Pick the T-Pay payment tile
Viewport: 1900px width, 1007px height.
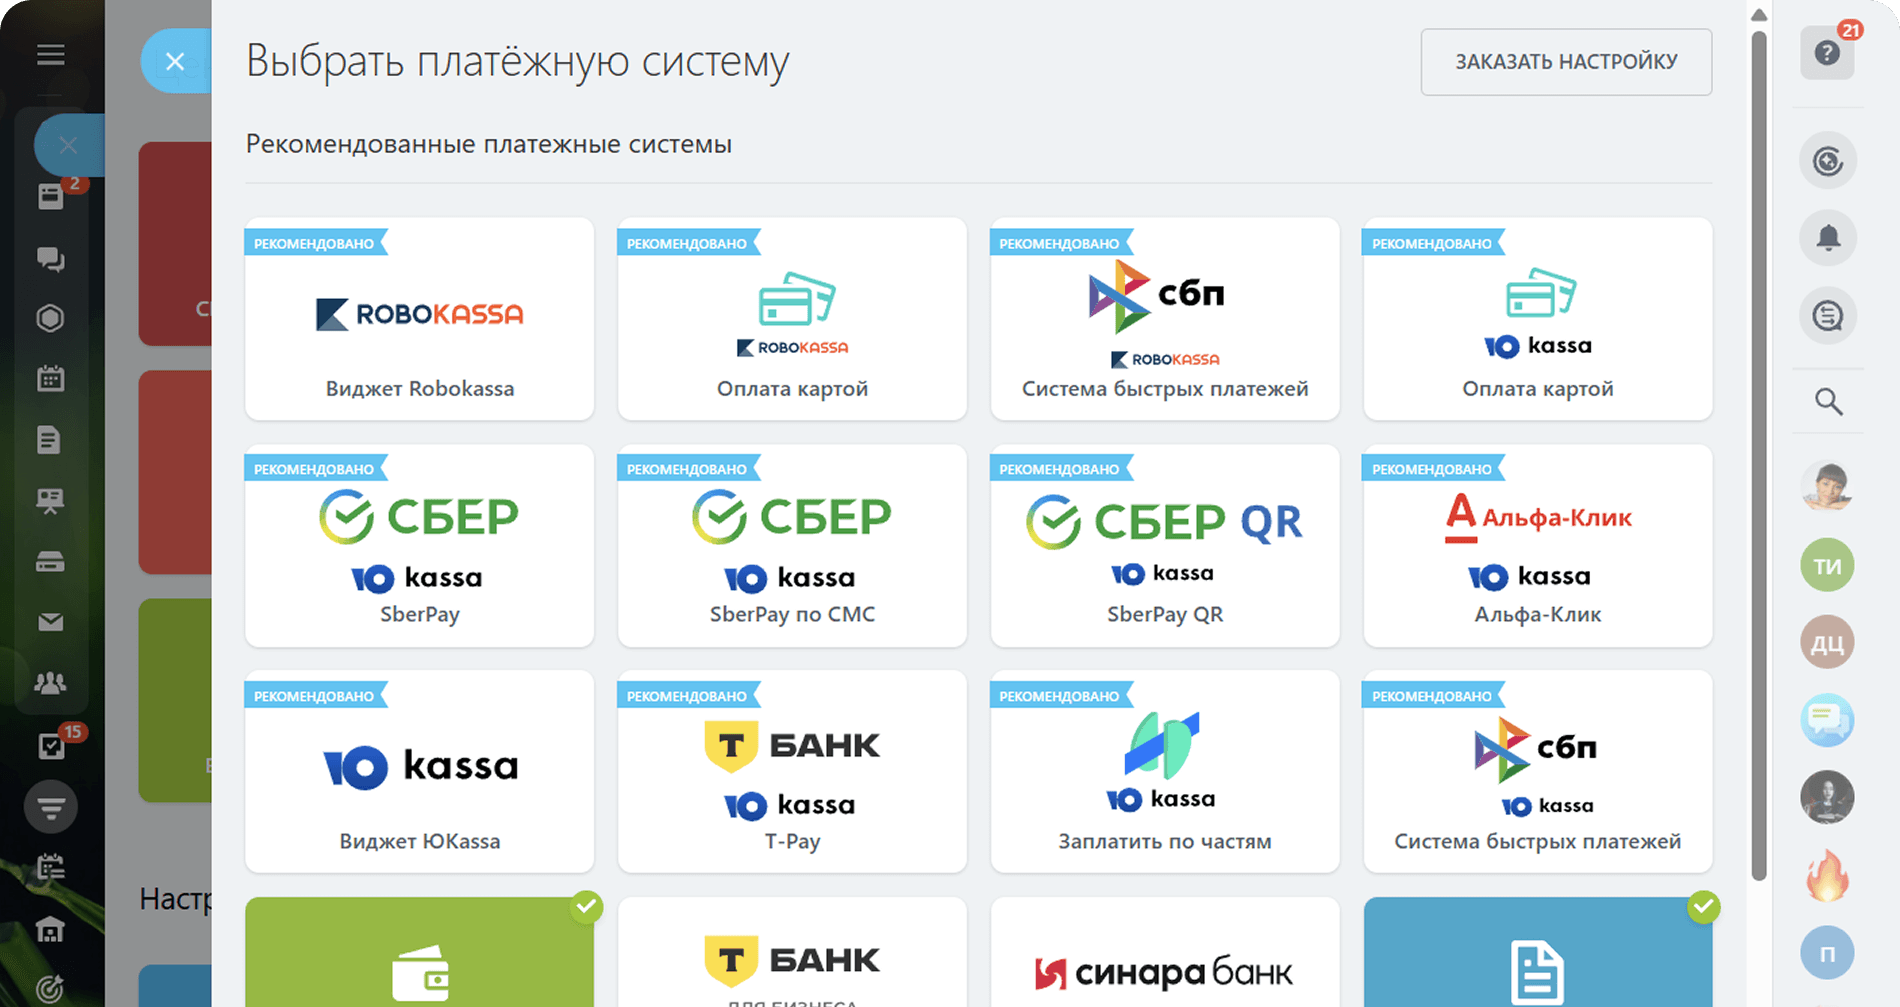(x=792, y=771)
